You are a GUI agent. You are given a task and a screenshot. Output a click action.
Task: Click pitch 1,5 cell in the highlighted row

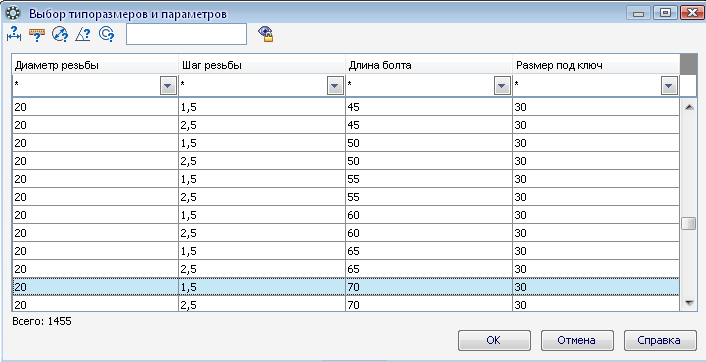262,287
